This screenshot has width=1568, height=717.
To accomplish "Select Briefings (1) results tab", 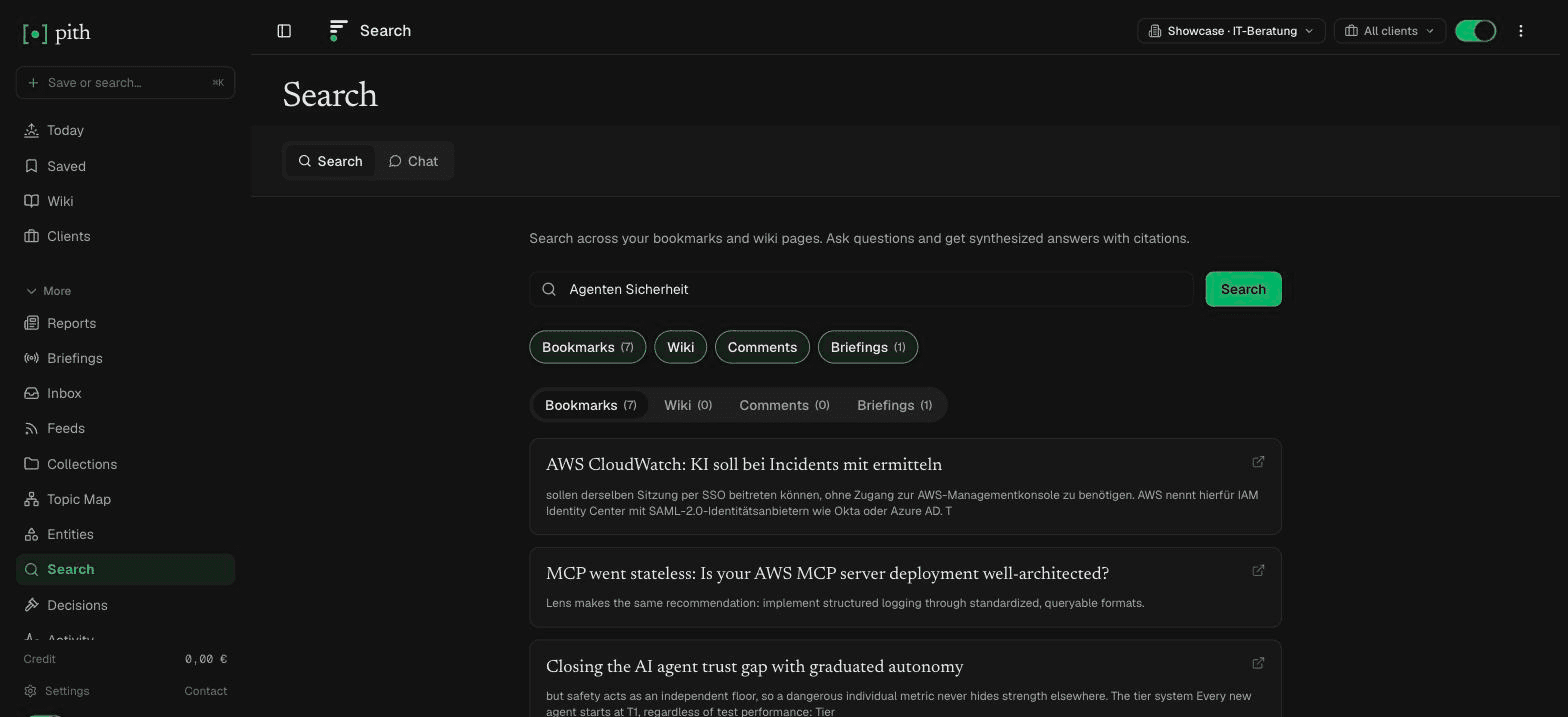I will (894, 405).
